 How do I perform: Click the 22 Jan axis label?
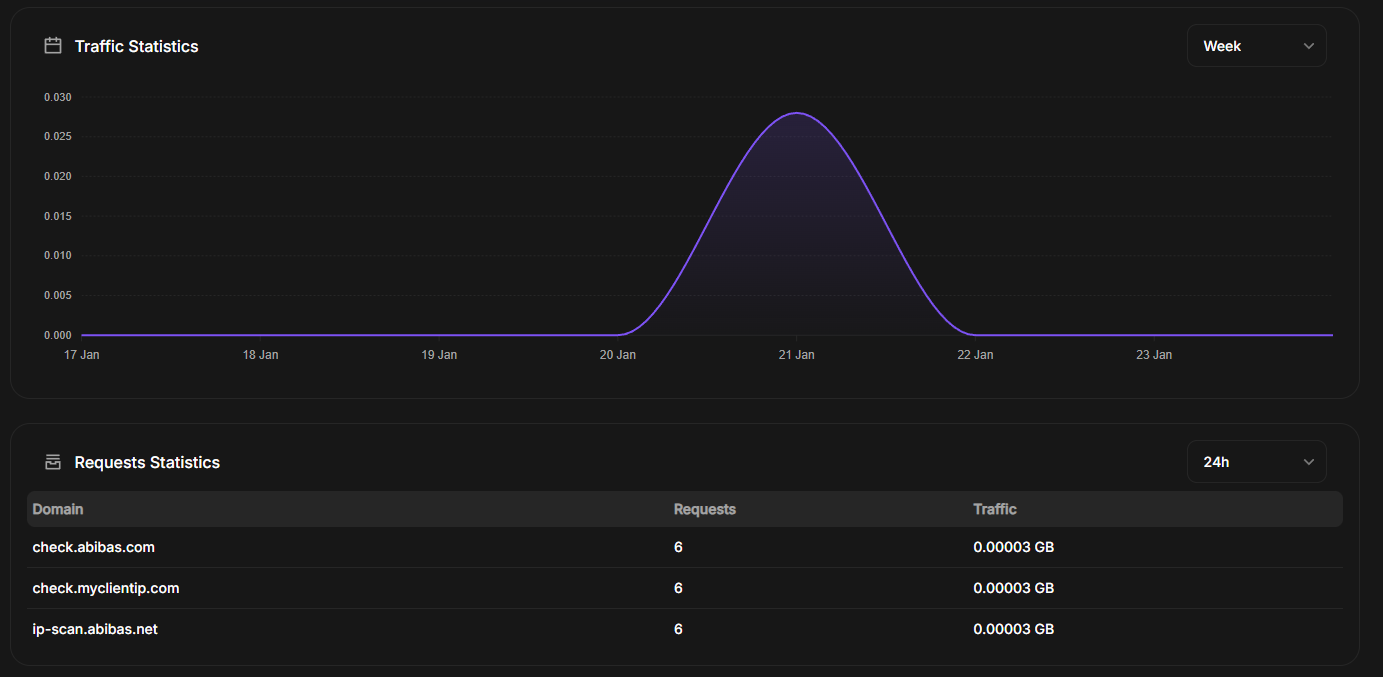[975, 355]
